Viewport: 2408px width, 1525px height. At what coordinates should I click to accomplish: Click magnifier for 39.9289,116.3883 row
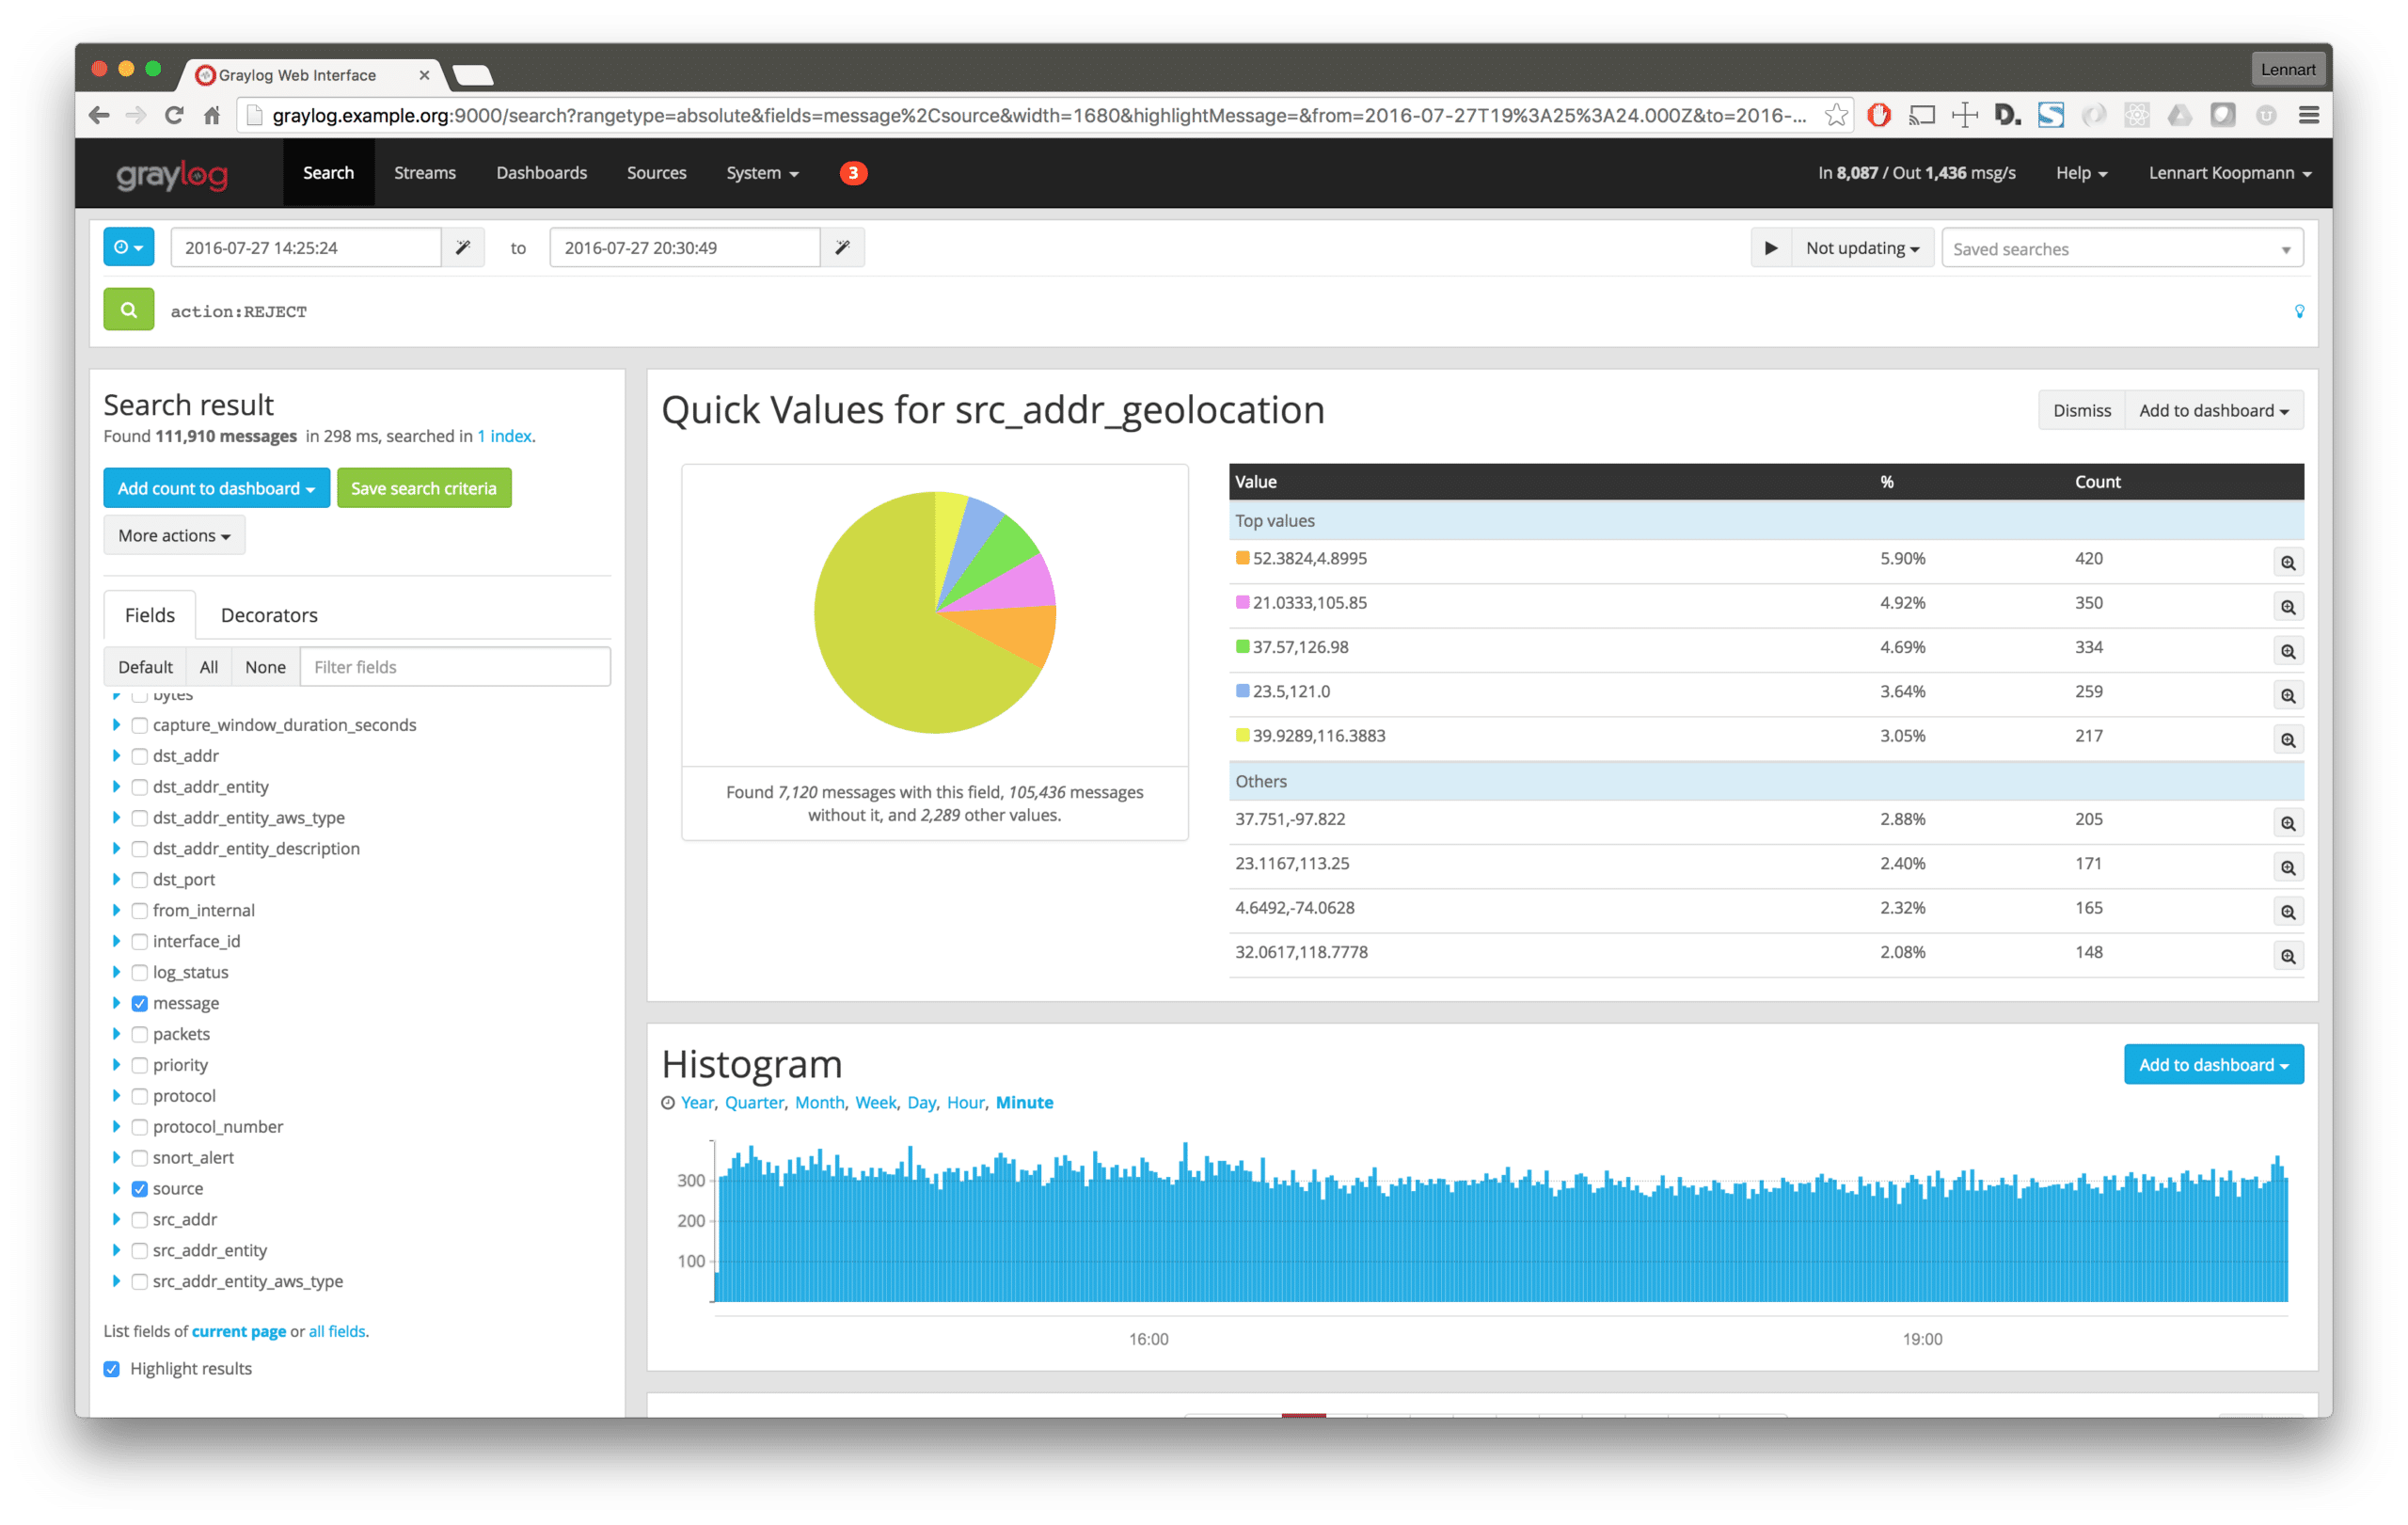2287,739
